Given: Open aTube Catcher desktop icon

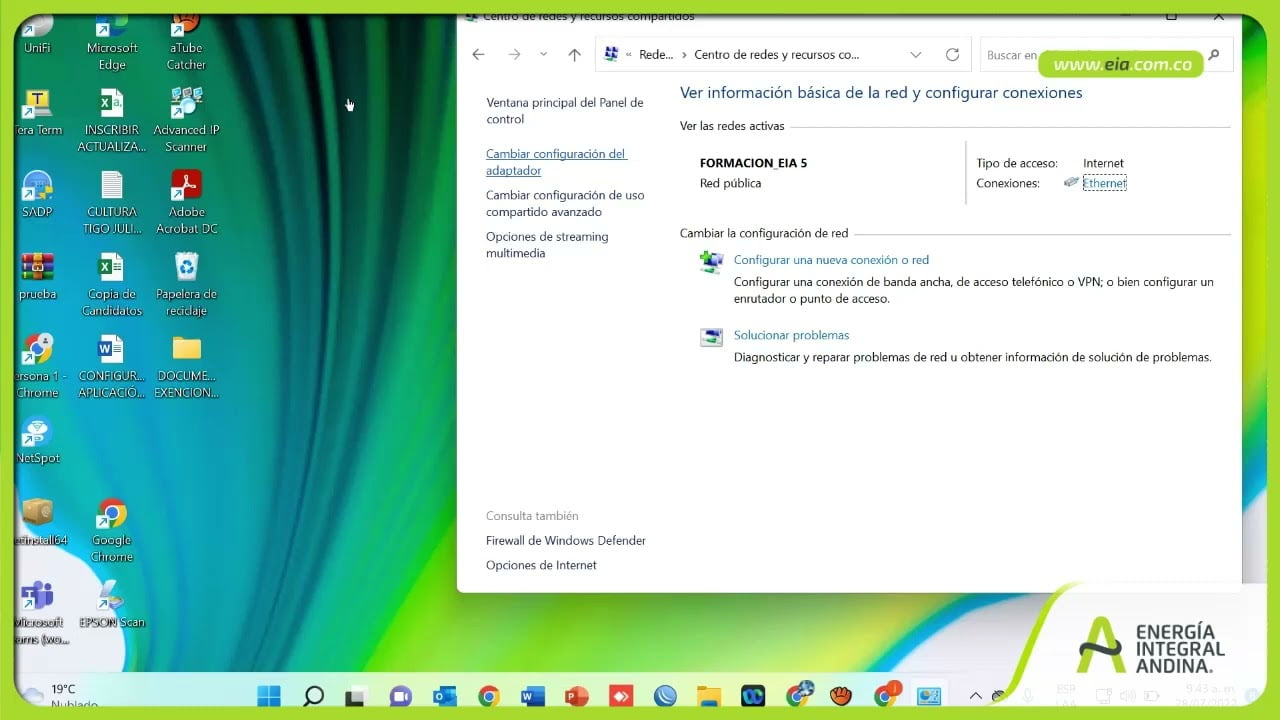Looking at the screenshot, I should click(186, 25).
